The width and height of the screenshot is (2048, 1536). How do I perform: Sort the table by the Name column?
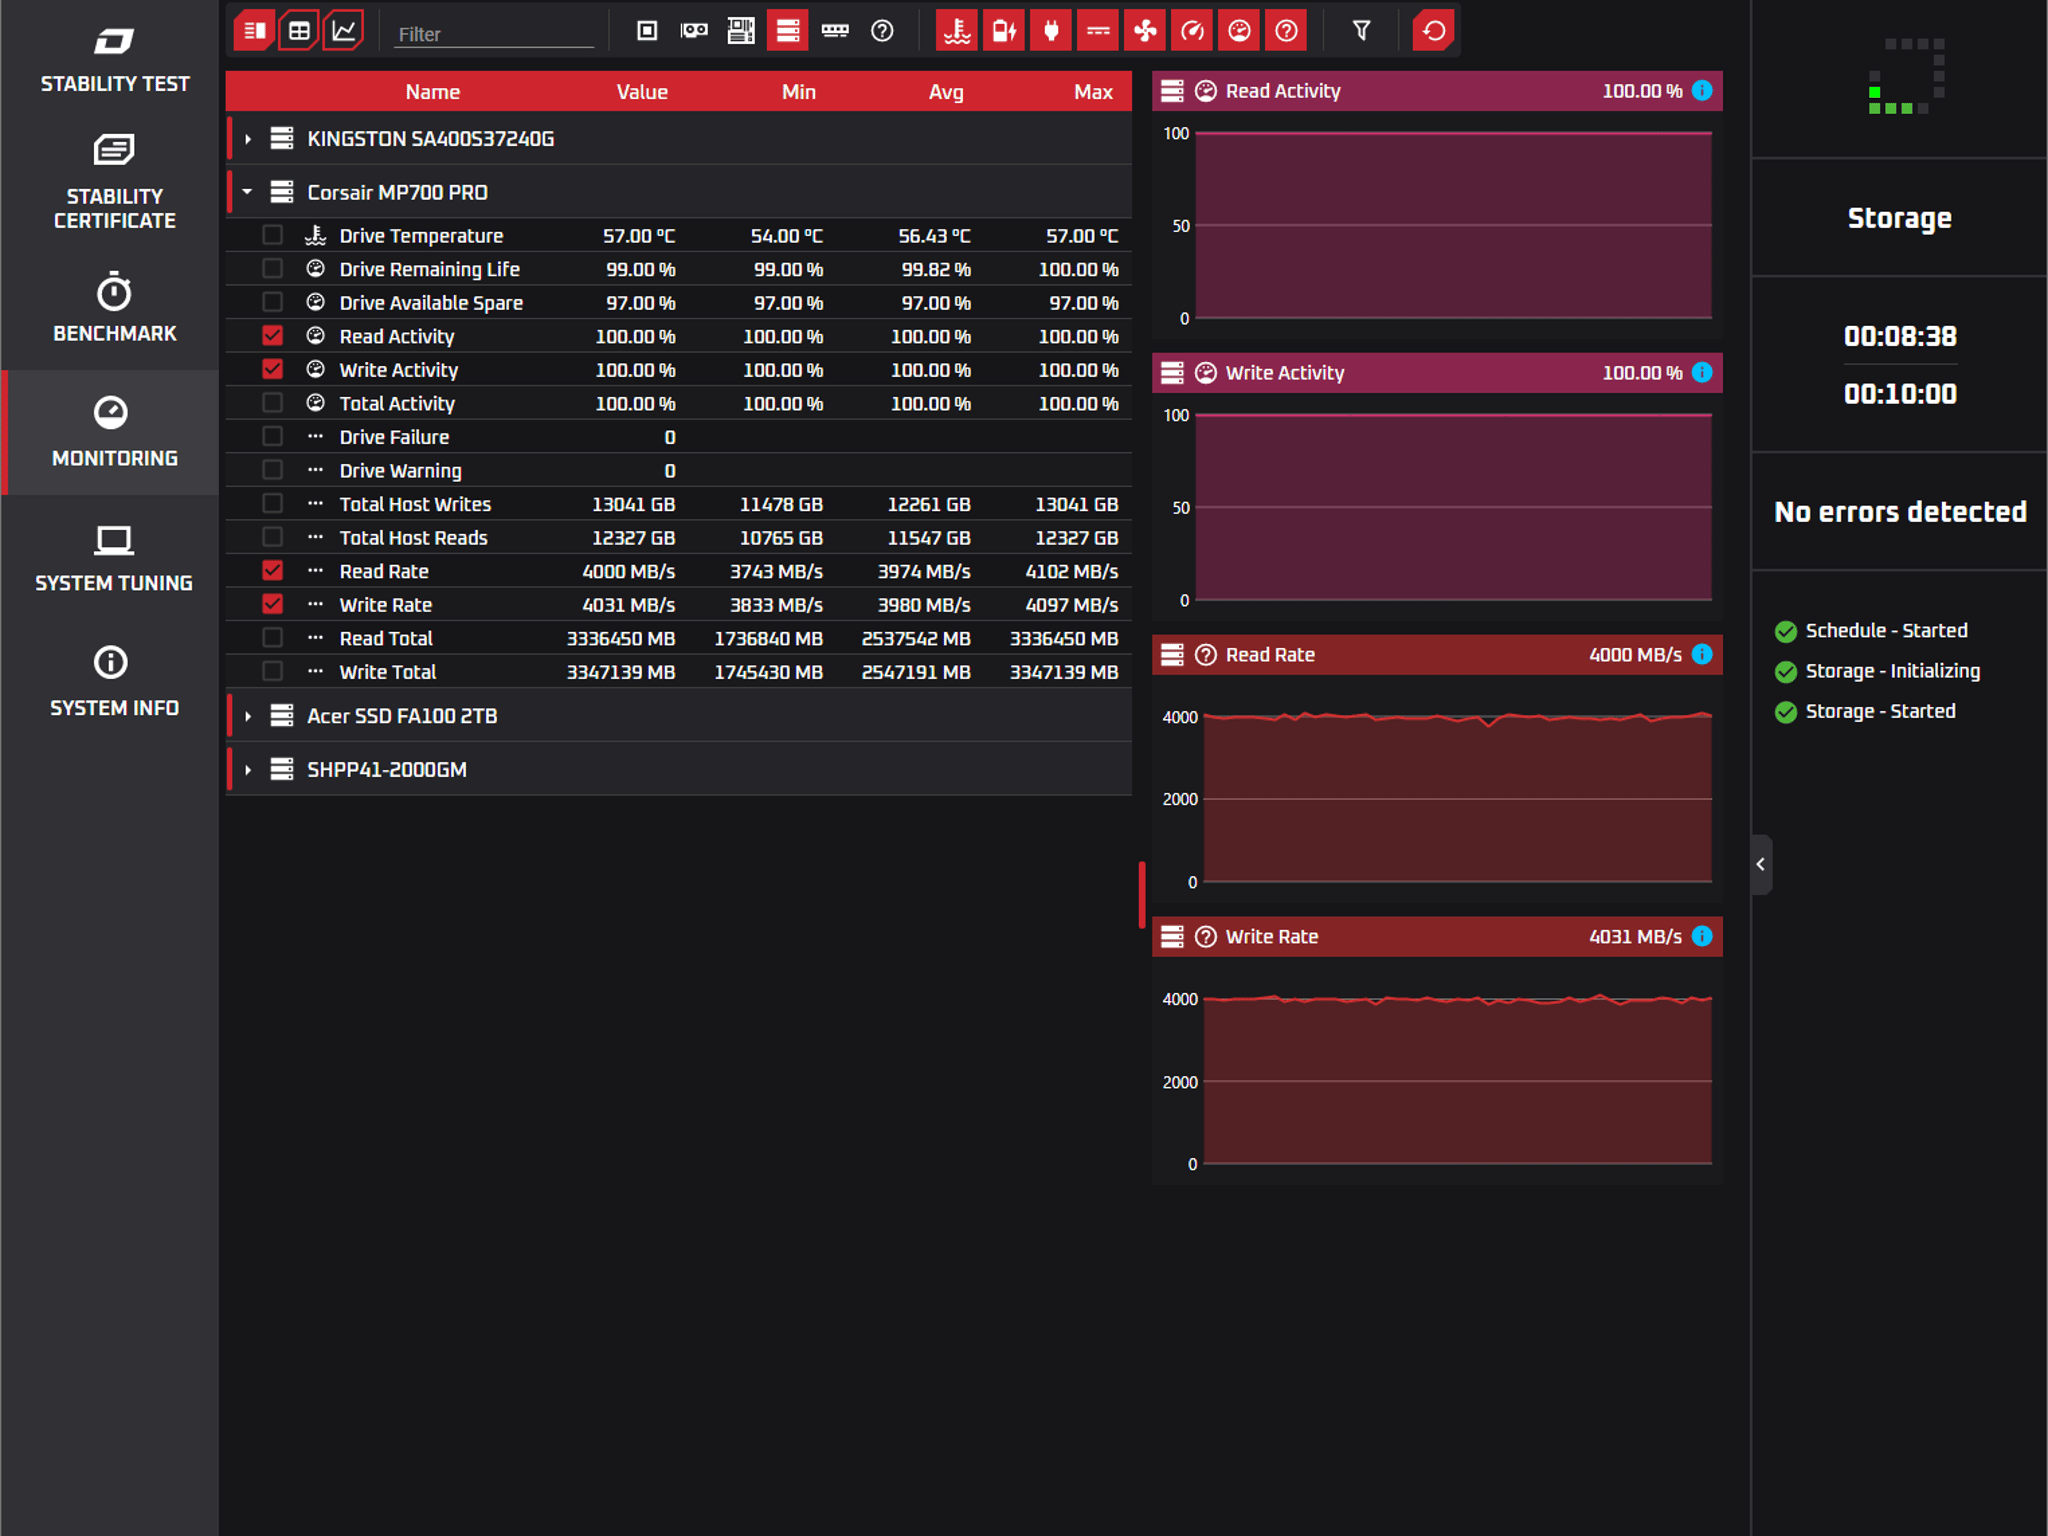click(x=433, y=92)
